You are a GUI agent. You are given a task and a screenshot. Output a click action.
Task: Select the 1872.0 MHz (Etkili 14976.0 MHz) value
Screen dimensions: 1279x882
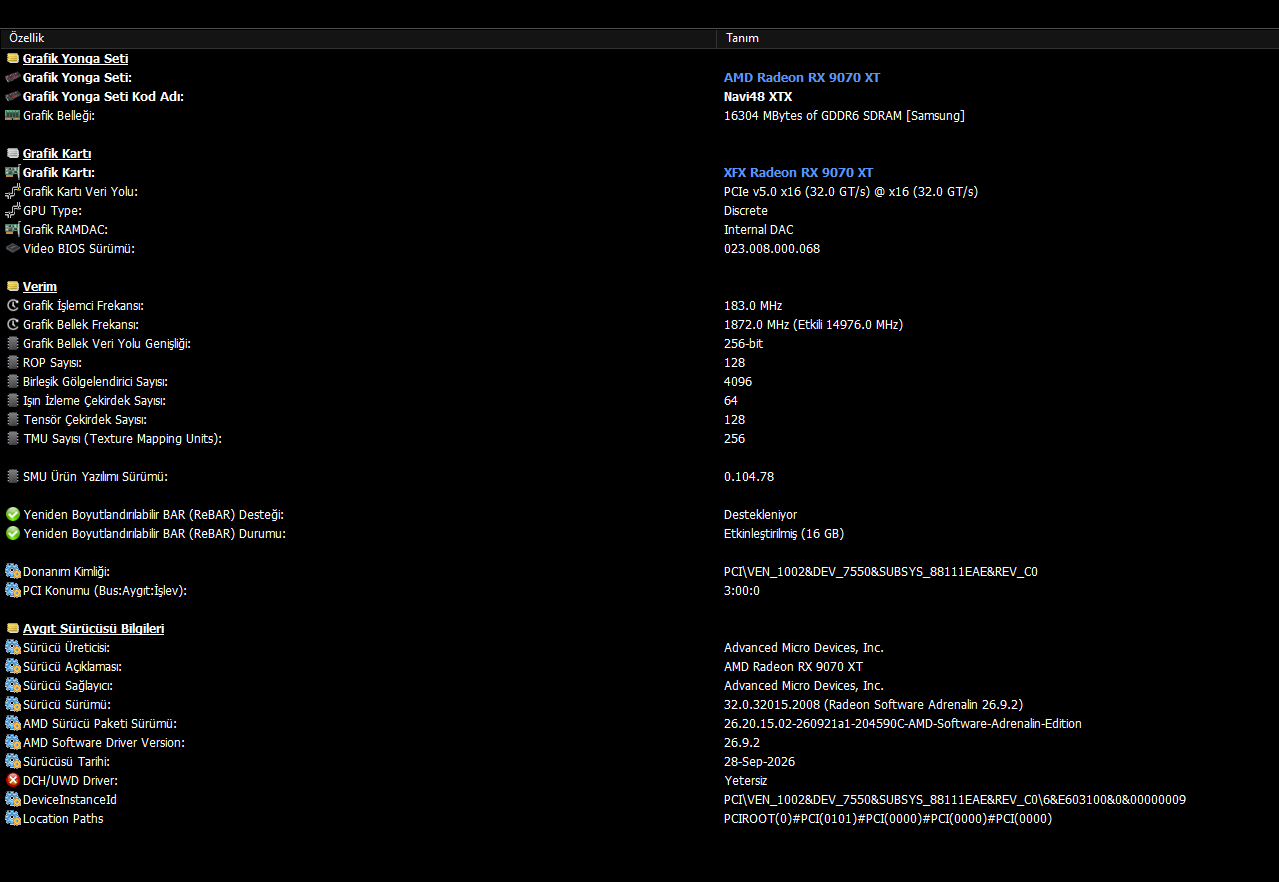[x=814, y=325]
